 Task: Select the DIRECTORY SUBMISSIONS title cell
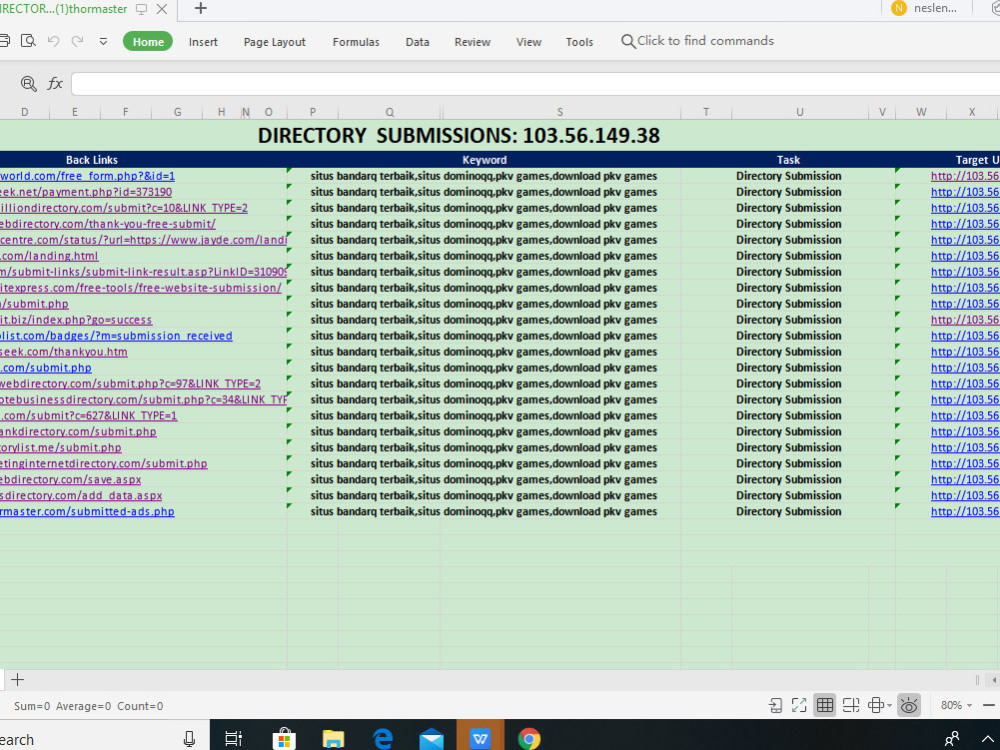click(459, 135)
